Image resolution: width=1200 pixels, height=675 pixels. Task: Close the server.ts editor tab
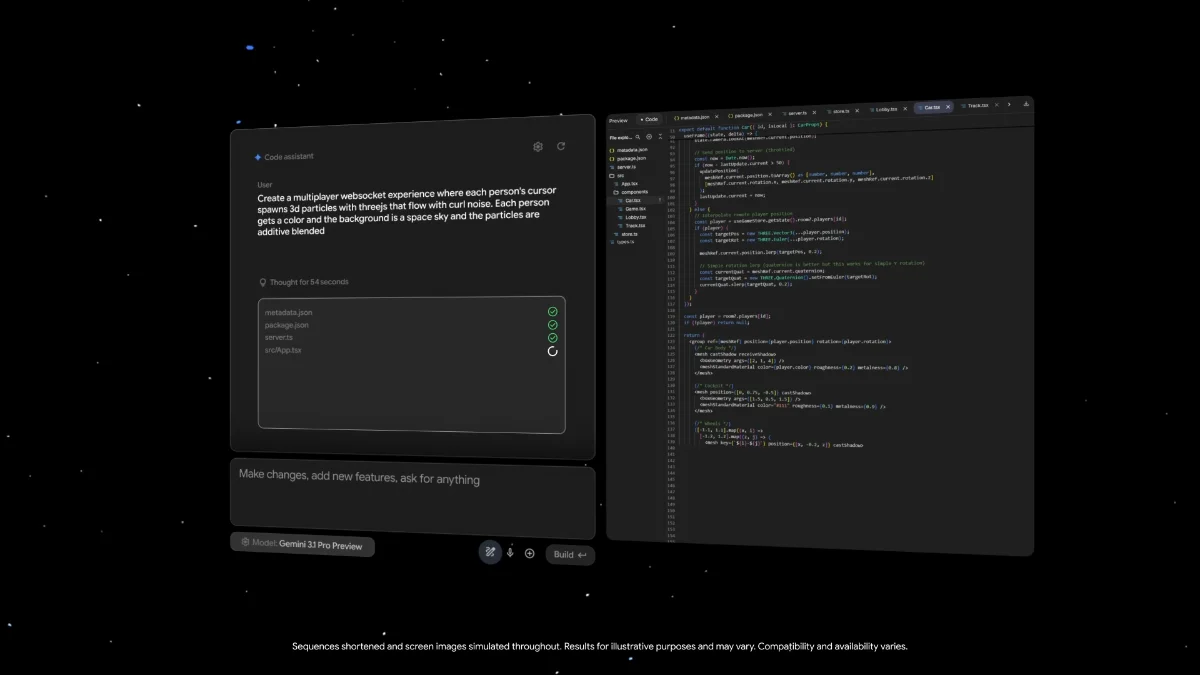814,112
